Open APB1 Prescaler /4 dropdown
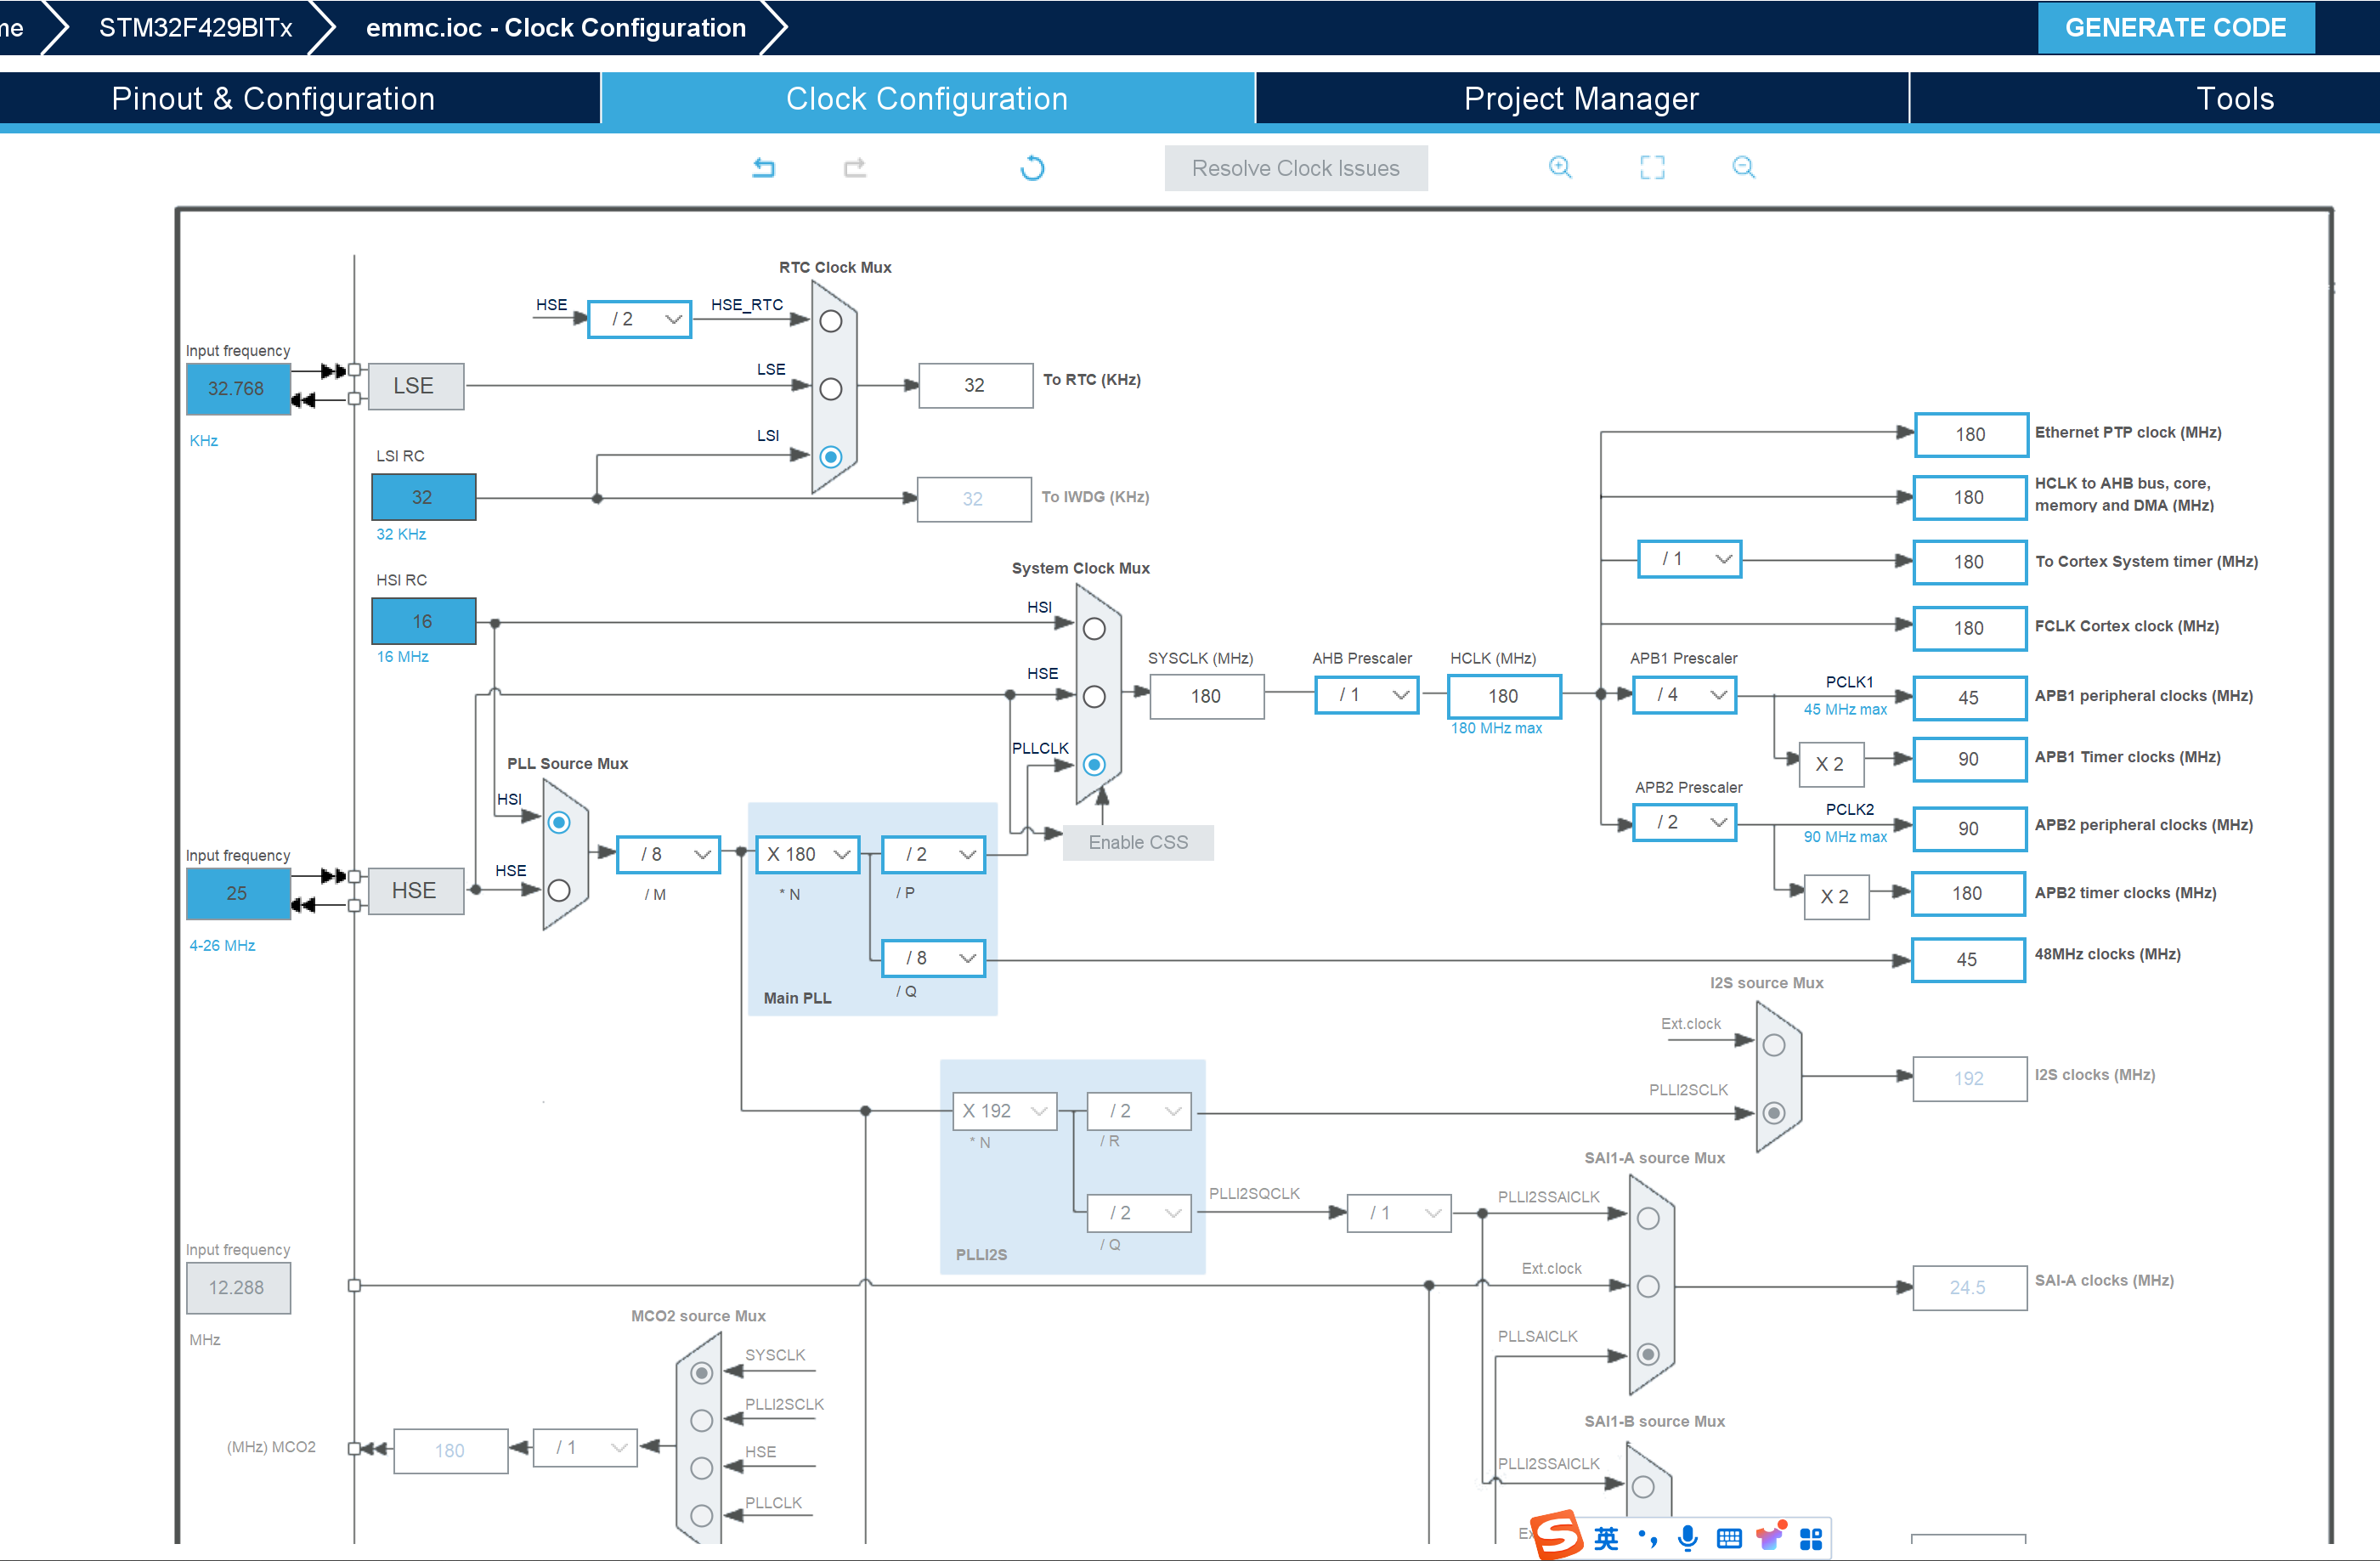Image resolution: width=2380 pixels, height=1561 pixels. [1685, 694]
